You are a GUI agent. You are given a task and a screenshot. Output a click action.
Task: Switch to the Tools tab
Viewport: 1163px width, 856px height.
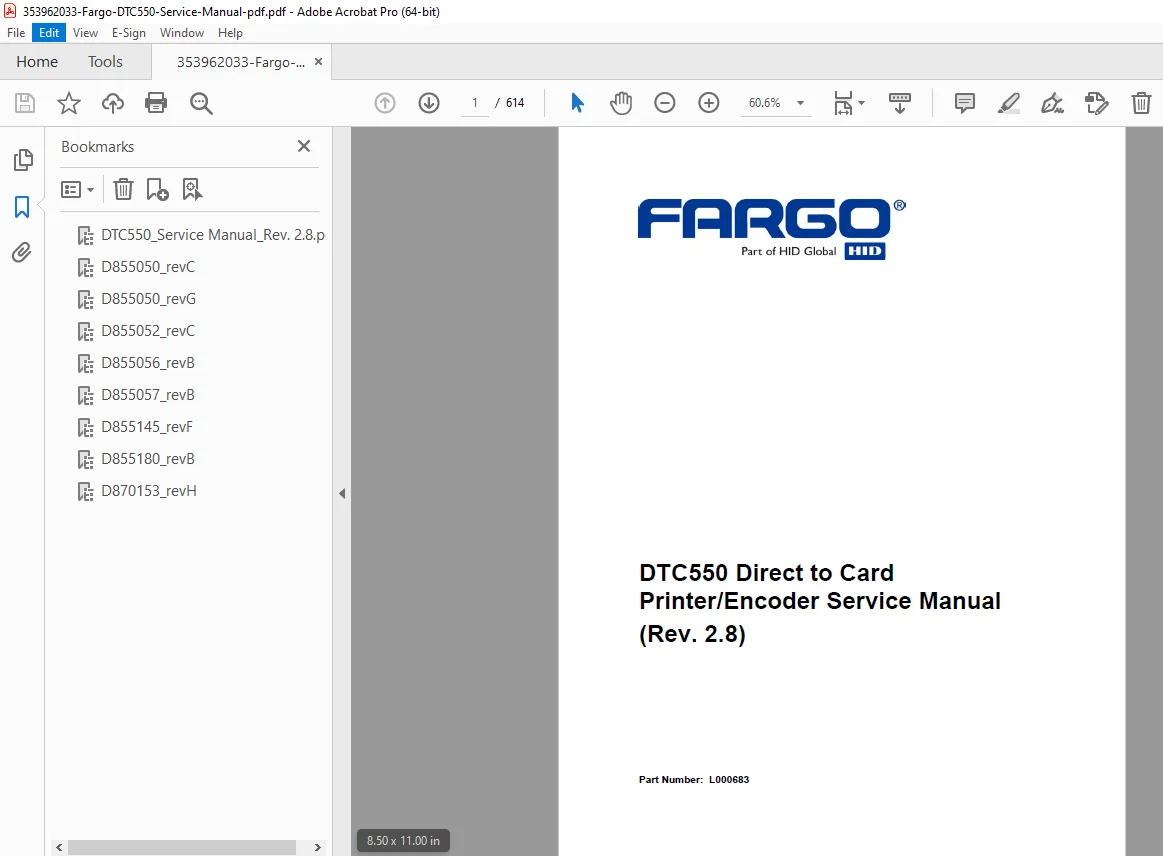pyautogui.click(x=105, y=62)
